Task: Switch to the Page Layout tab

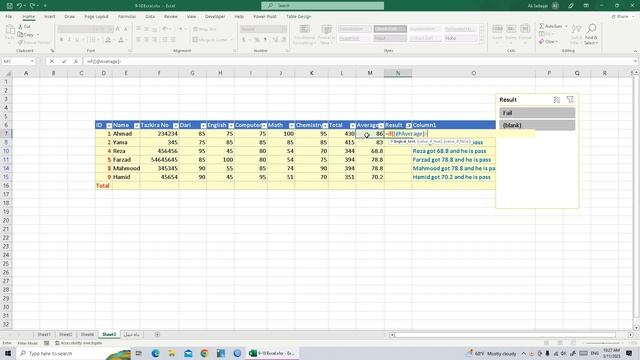Action: 96,16
